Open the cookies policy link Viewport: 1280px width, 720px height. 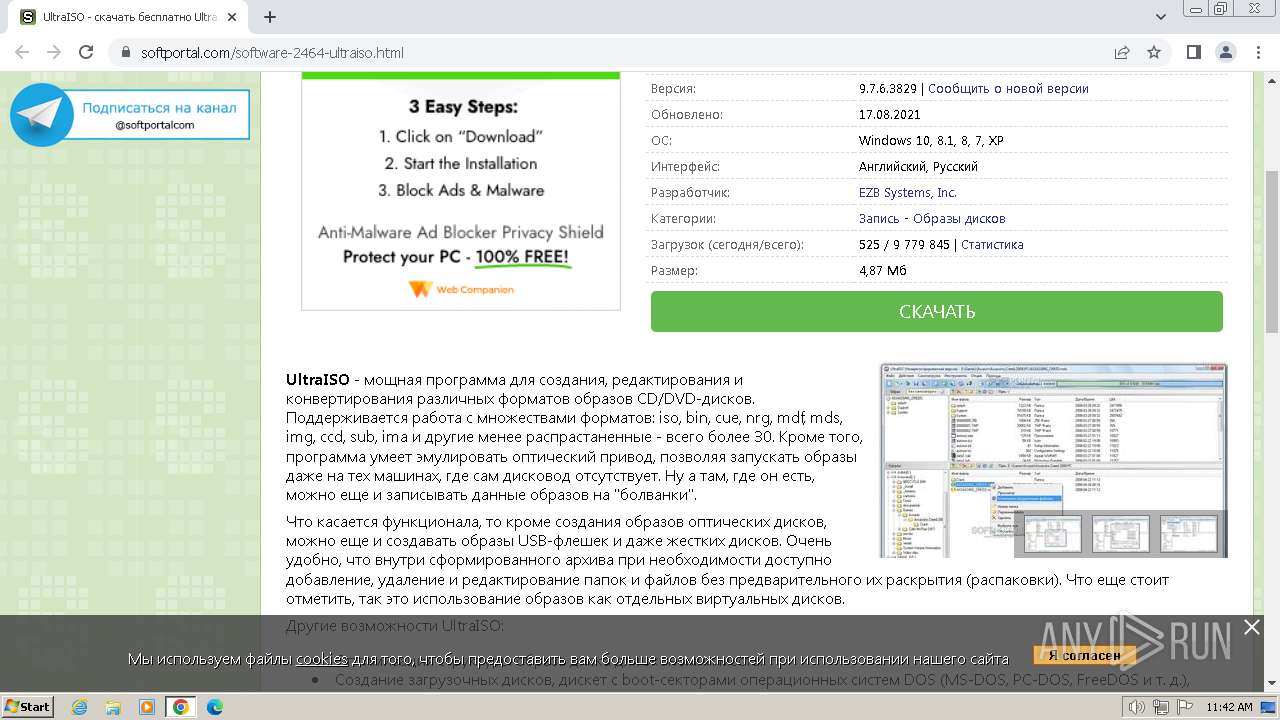coord(321,658)
